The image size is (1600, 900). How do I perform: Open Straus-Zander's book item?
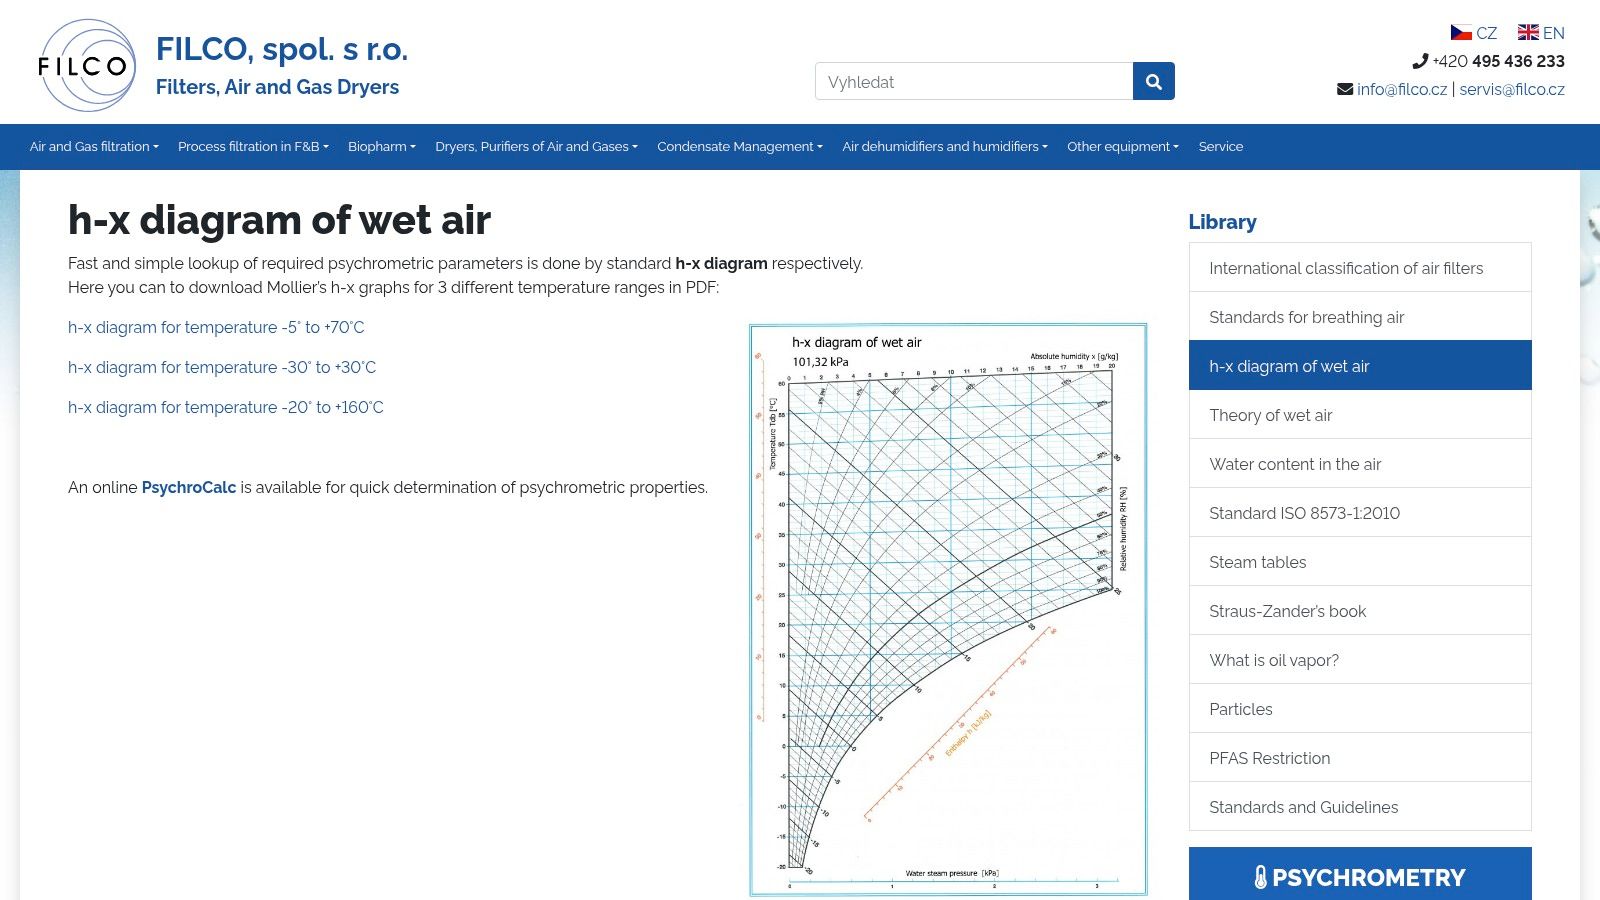click(1360, 611)
